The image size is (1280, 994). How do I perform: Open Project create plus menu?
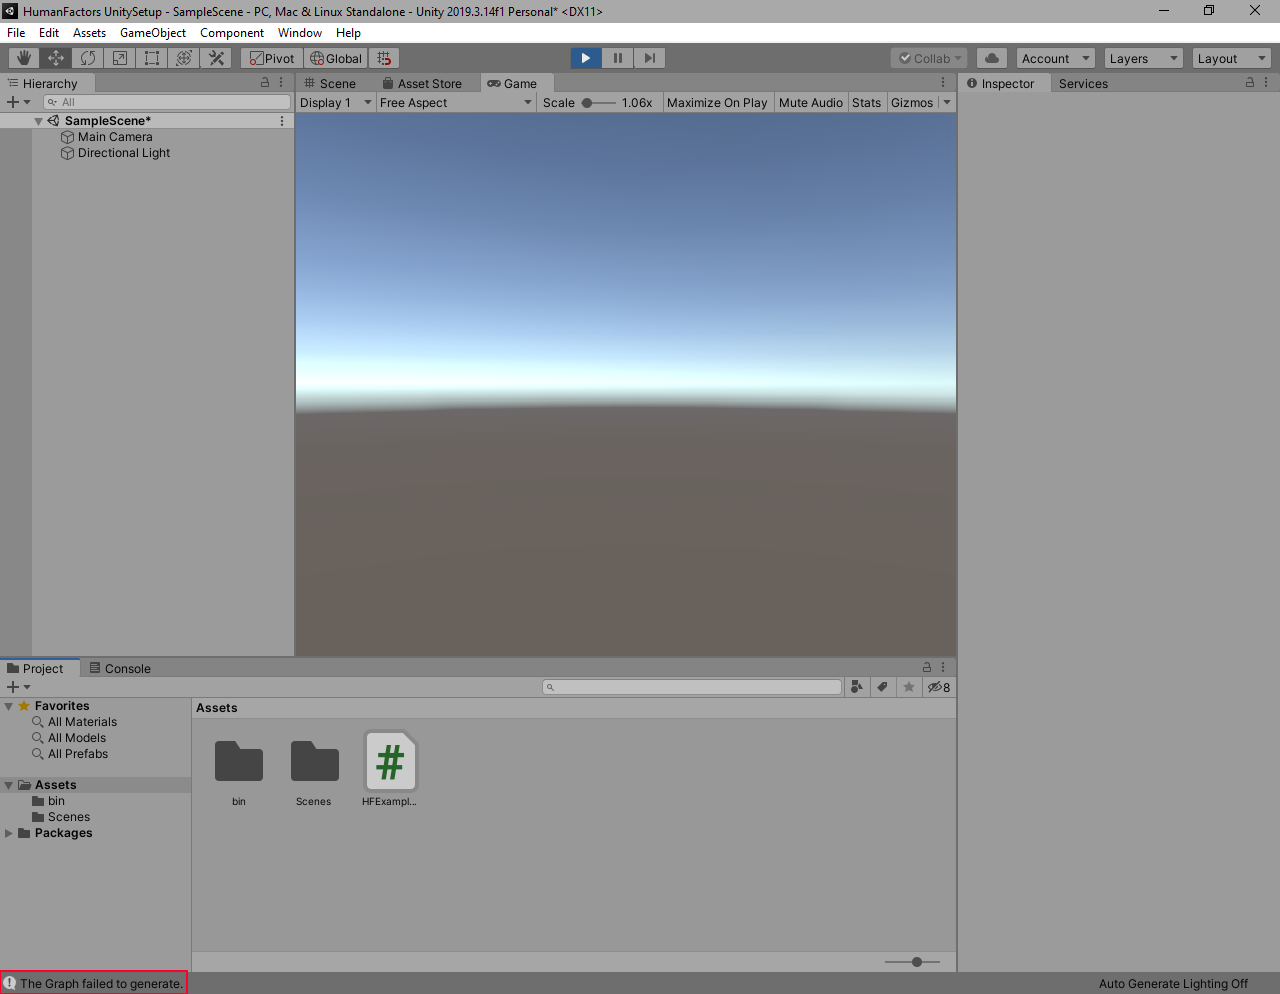(18, 687)
